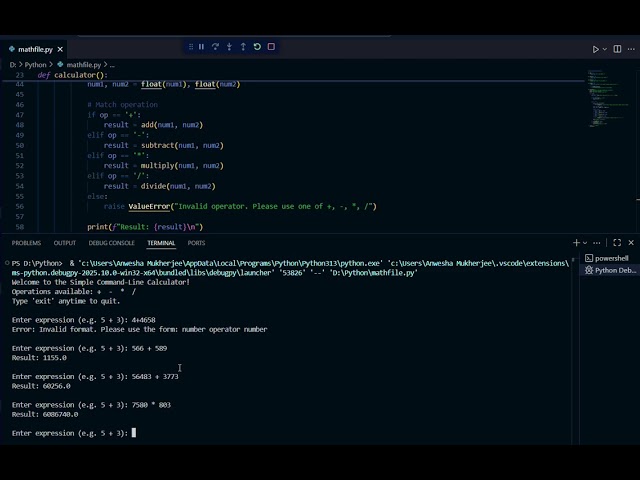The image size is (640, 480).
Task: Click the code minimap overview
Action: (x=610, y=98)
